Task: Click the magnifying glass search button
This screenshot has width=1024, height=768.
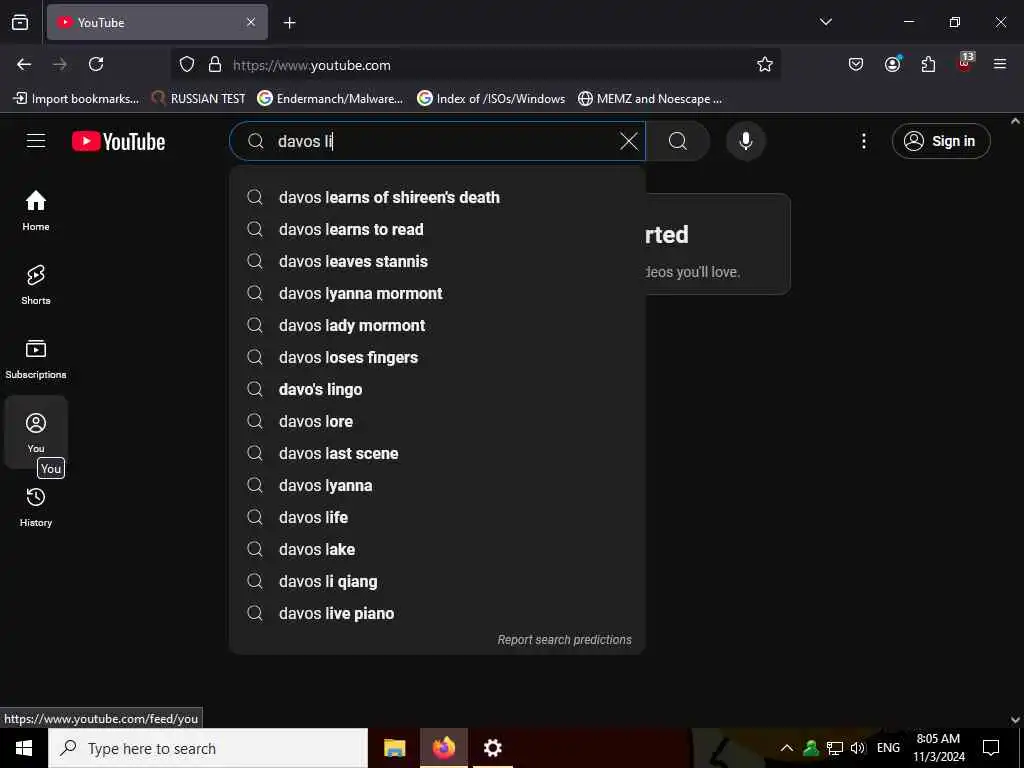Action: (x=678, y=141)
